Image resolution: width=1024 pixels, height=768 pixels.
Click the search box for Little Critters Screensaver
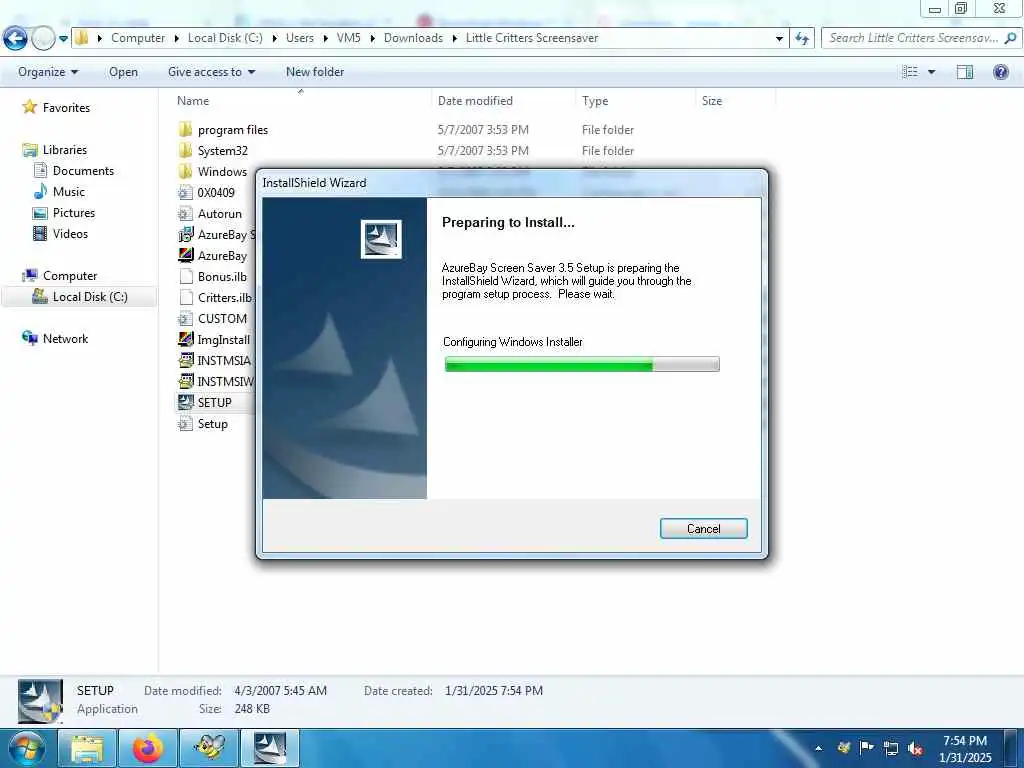913,38
